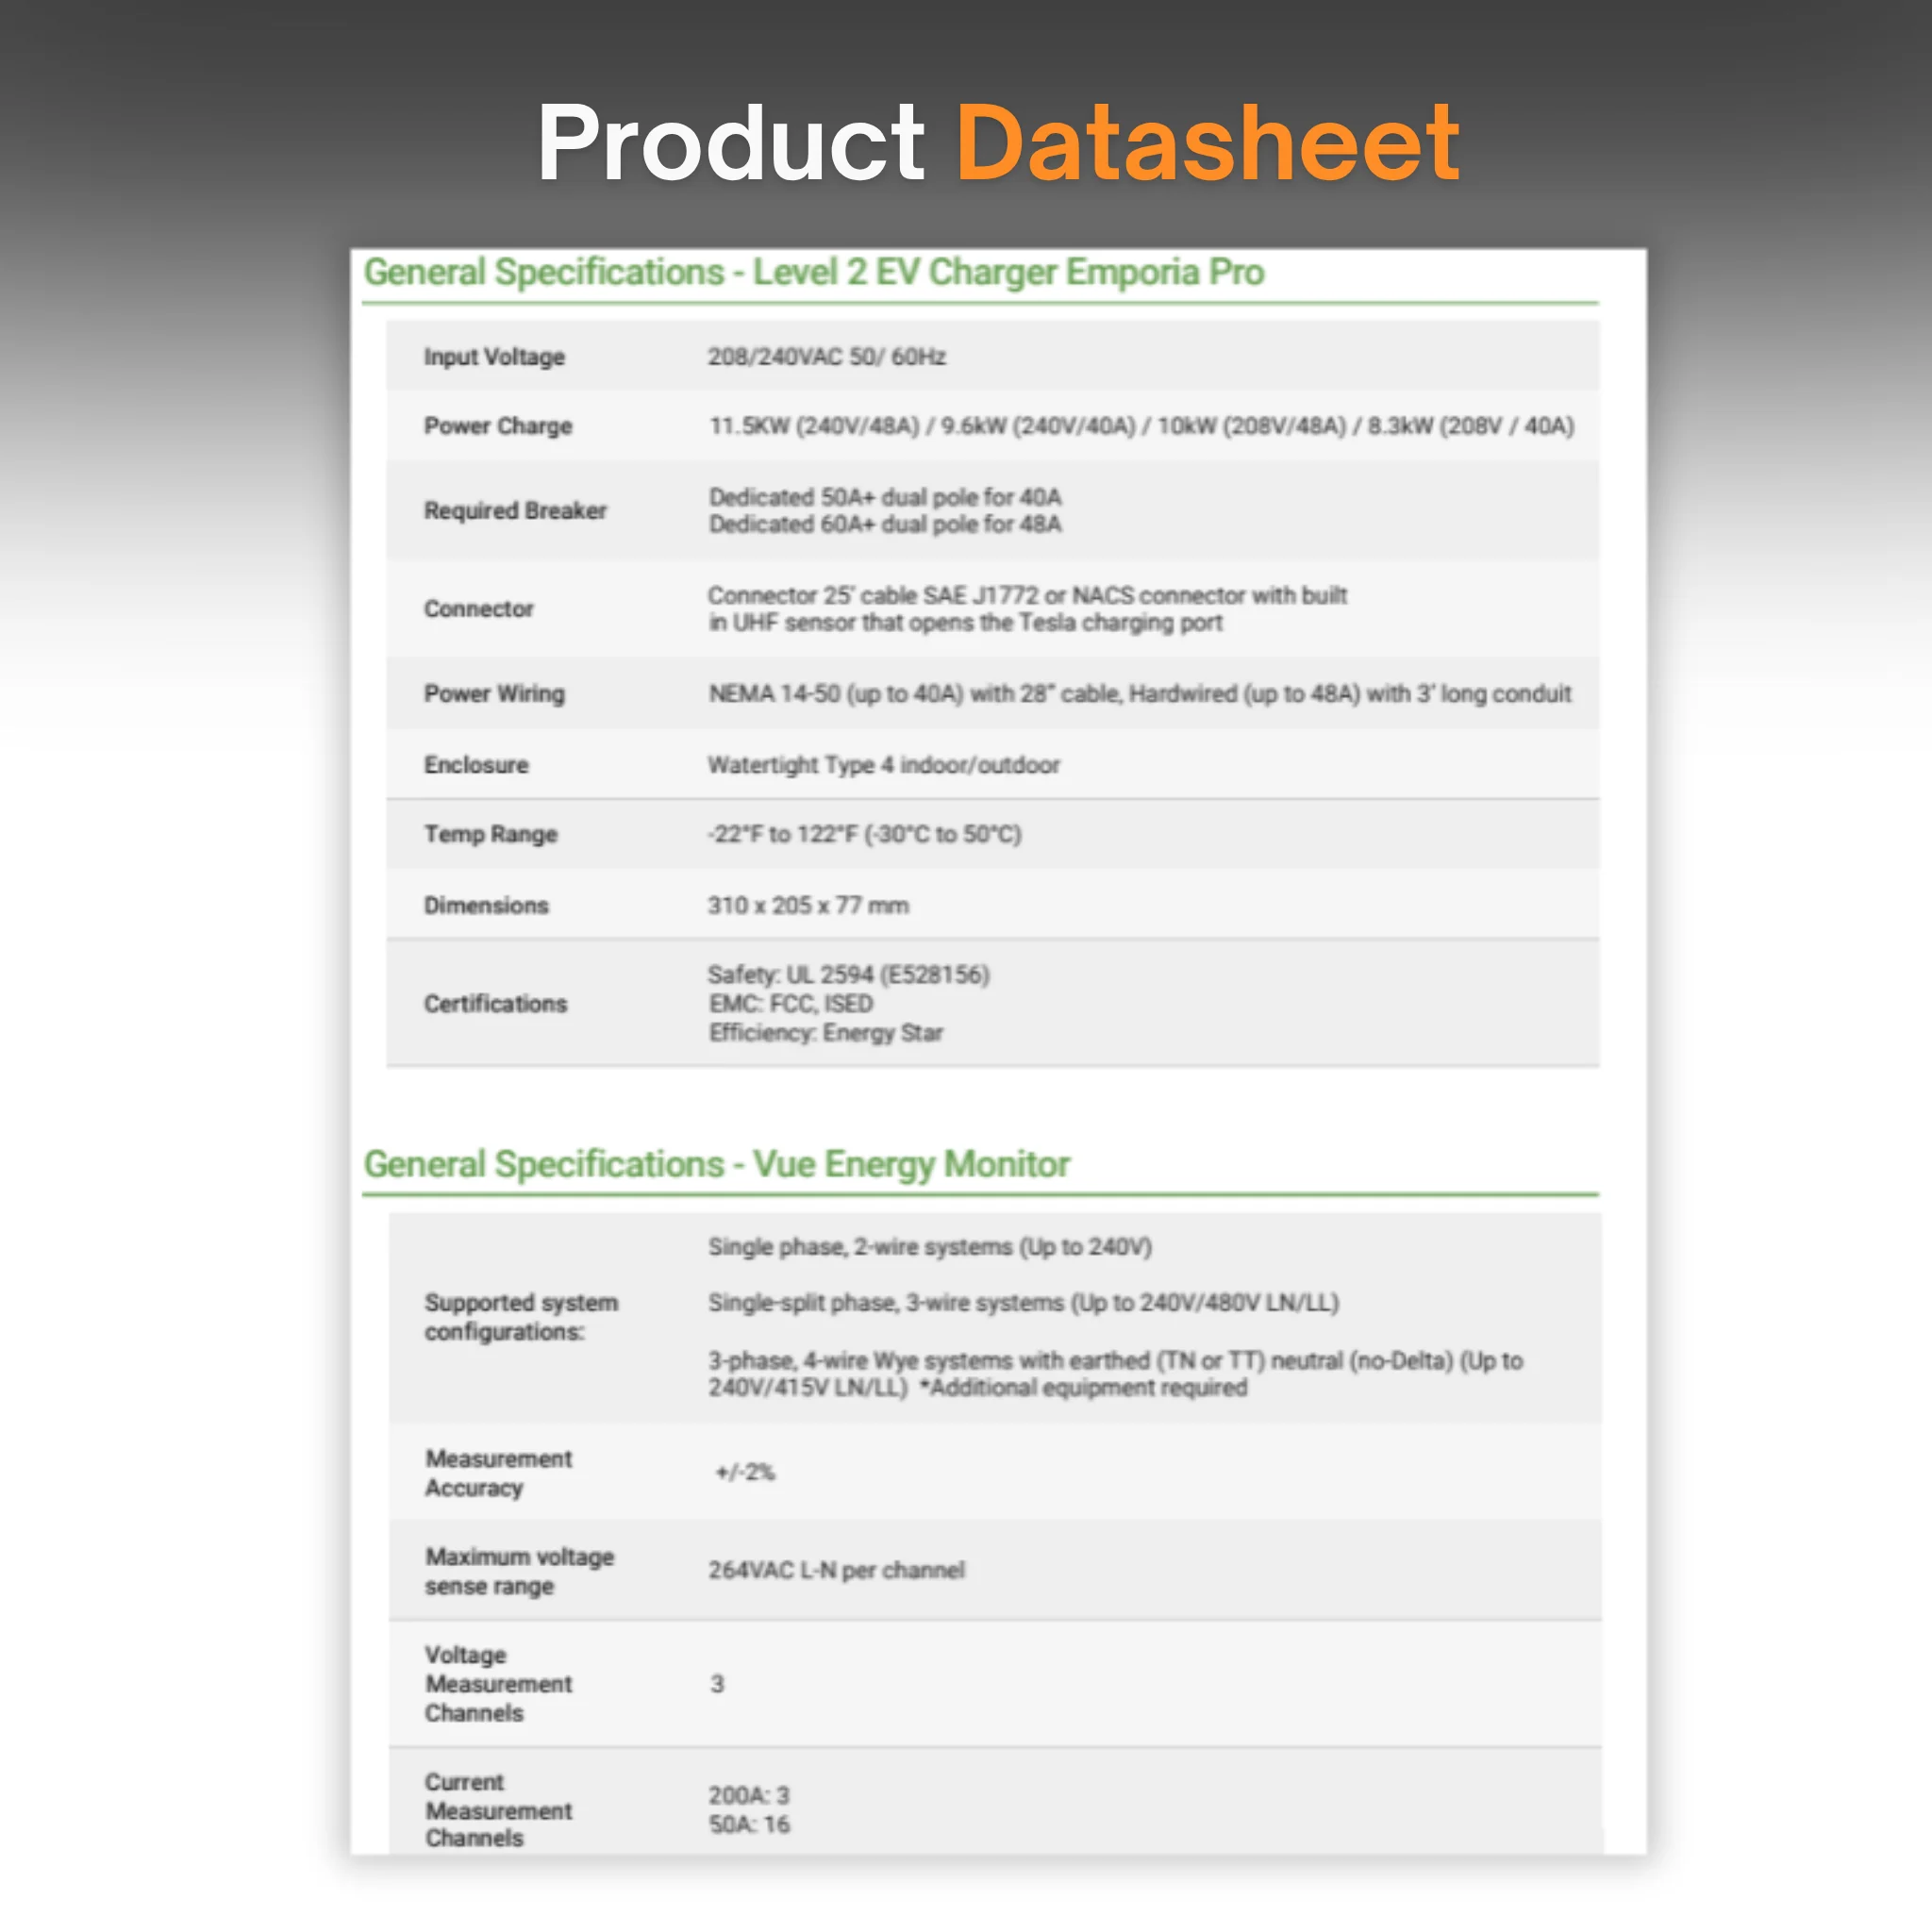This screenshot has height=1932, width=1932.
Task: Click the Required Breaker row label
Action: (x=515, y=510)
